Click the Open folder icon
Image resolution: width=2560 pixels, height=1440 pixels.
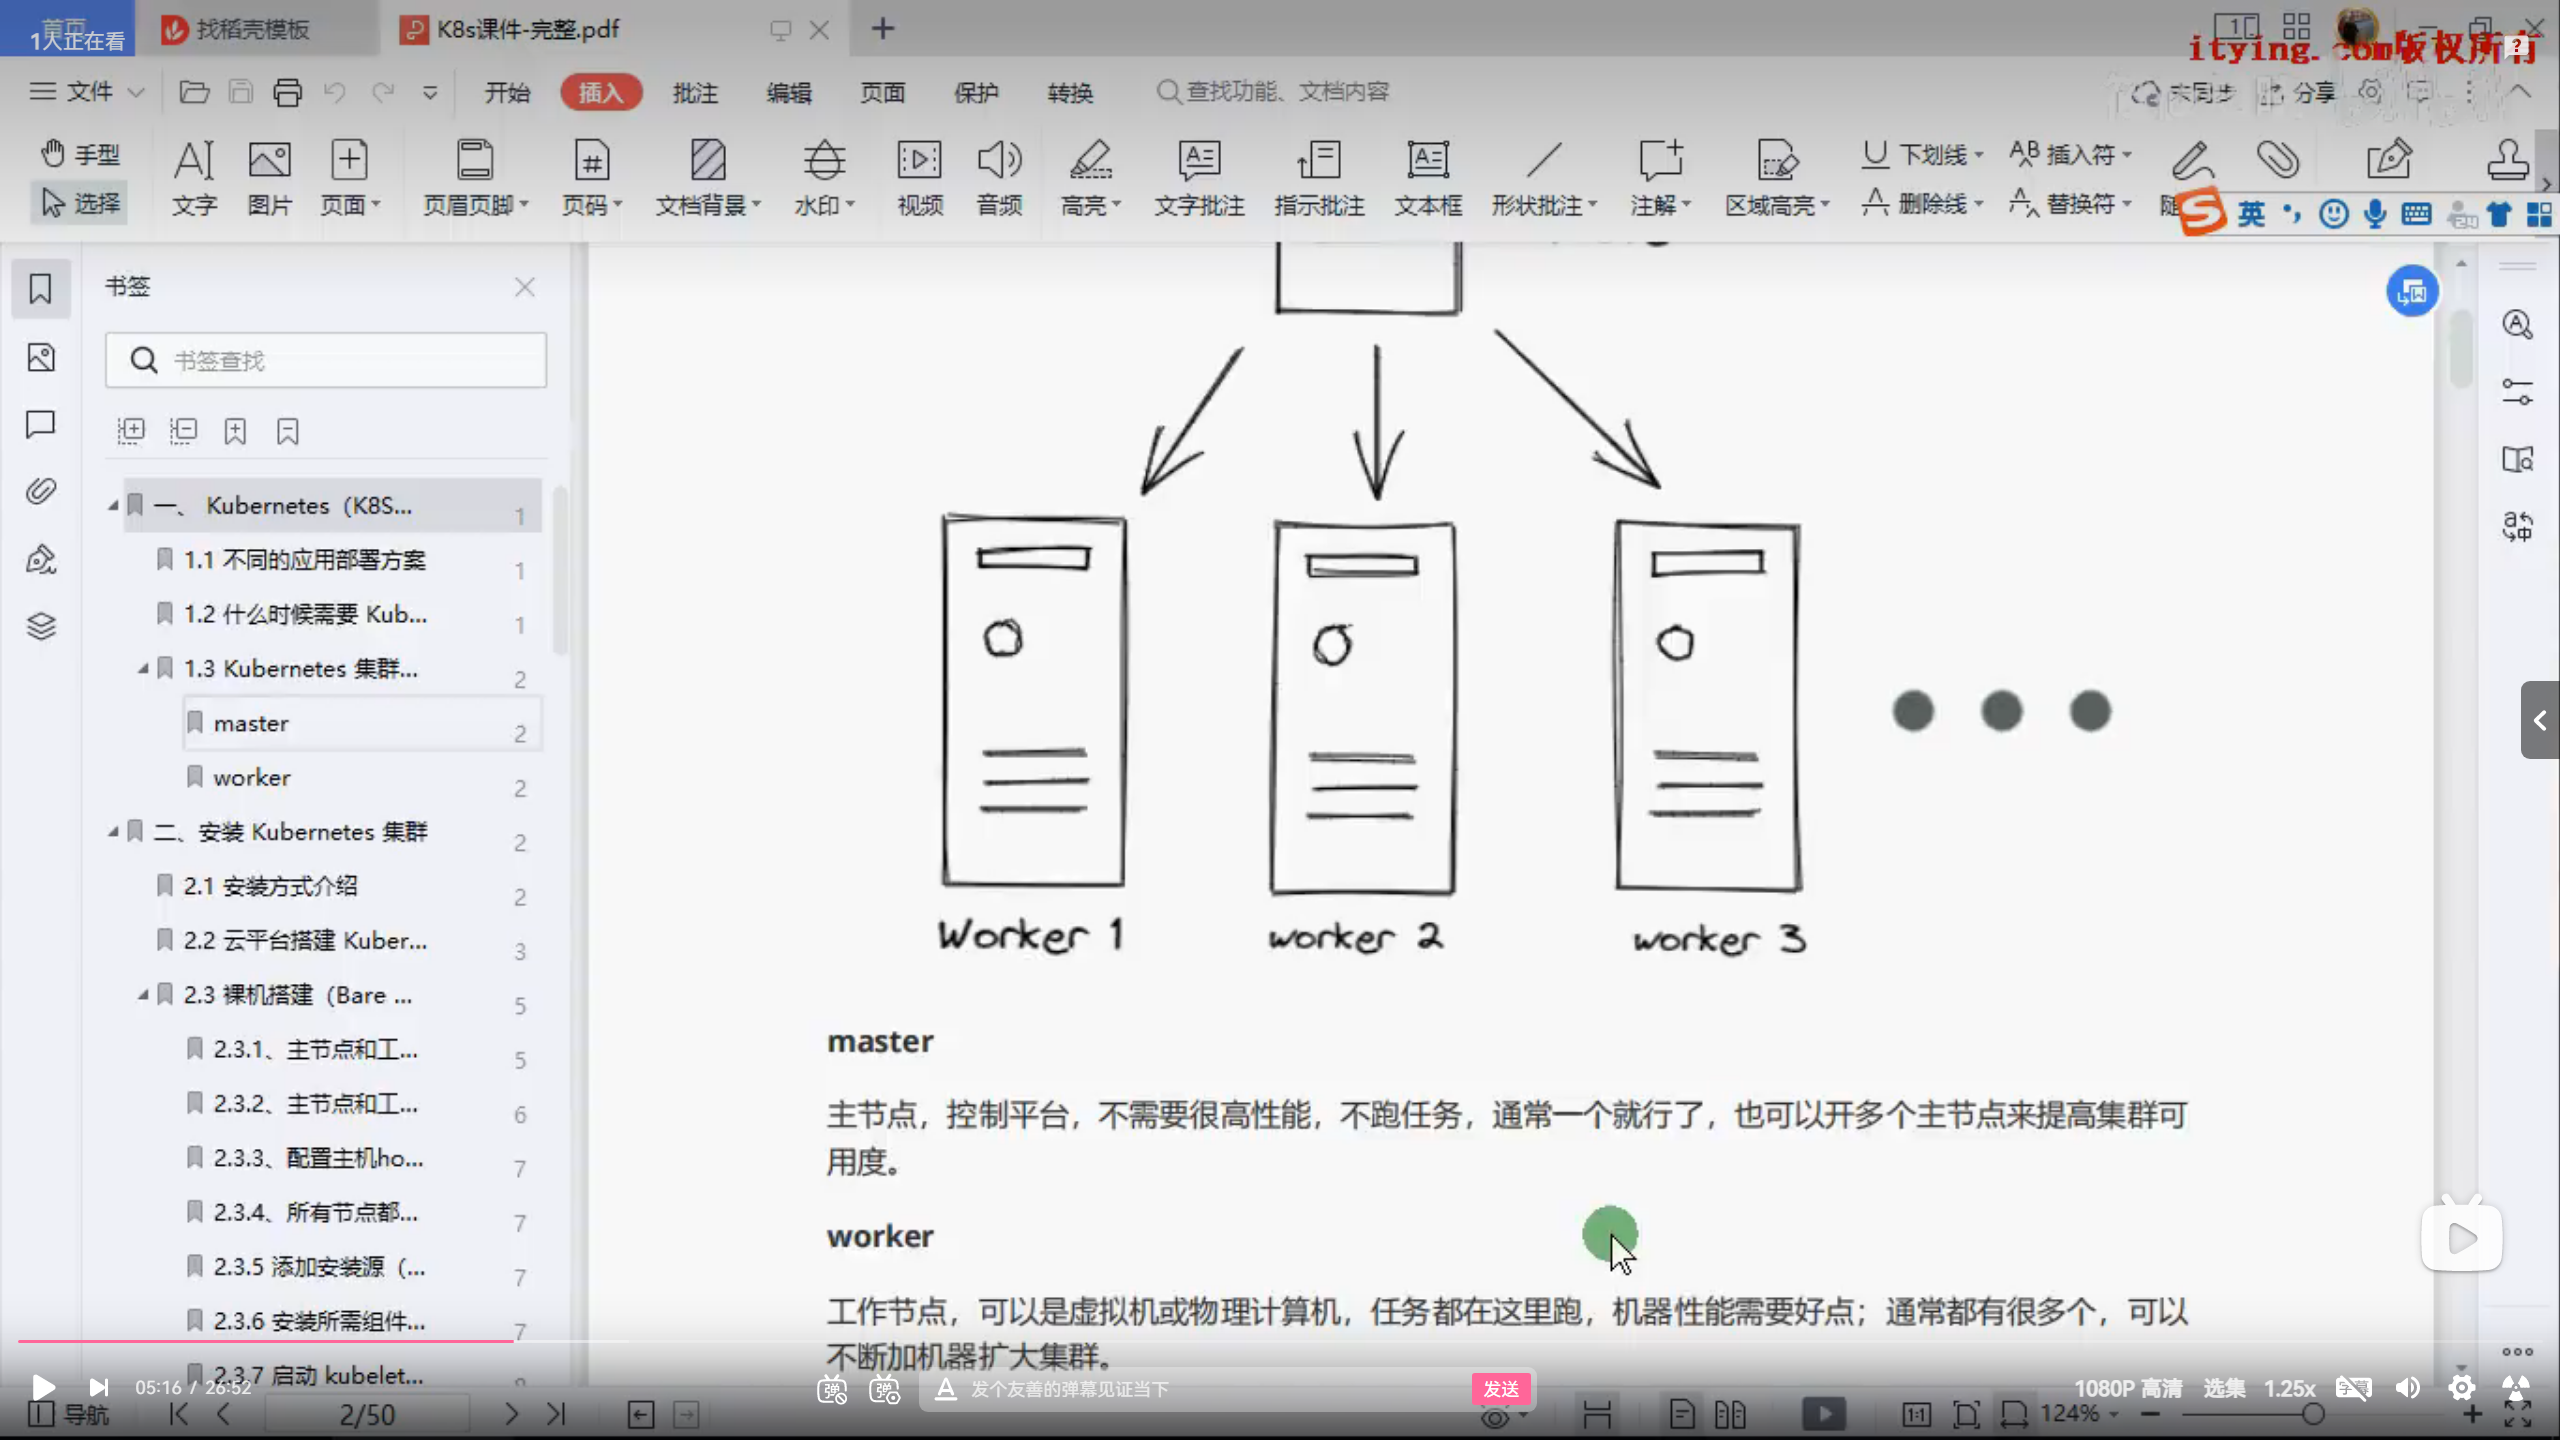[194, 92]
